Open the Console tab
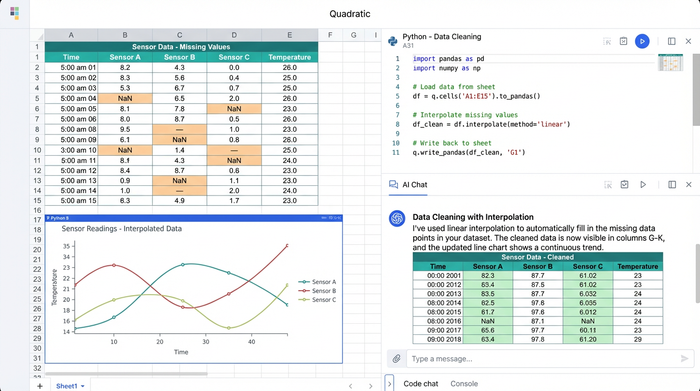The width and height of the screenshot is (700, 391). click(464, 383)
